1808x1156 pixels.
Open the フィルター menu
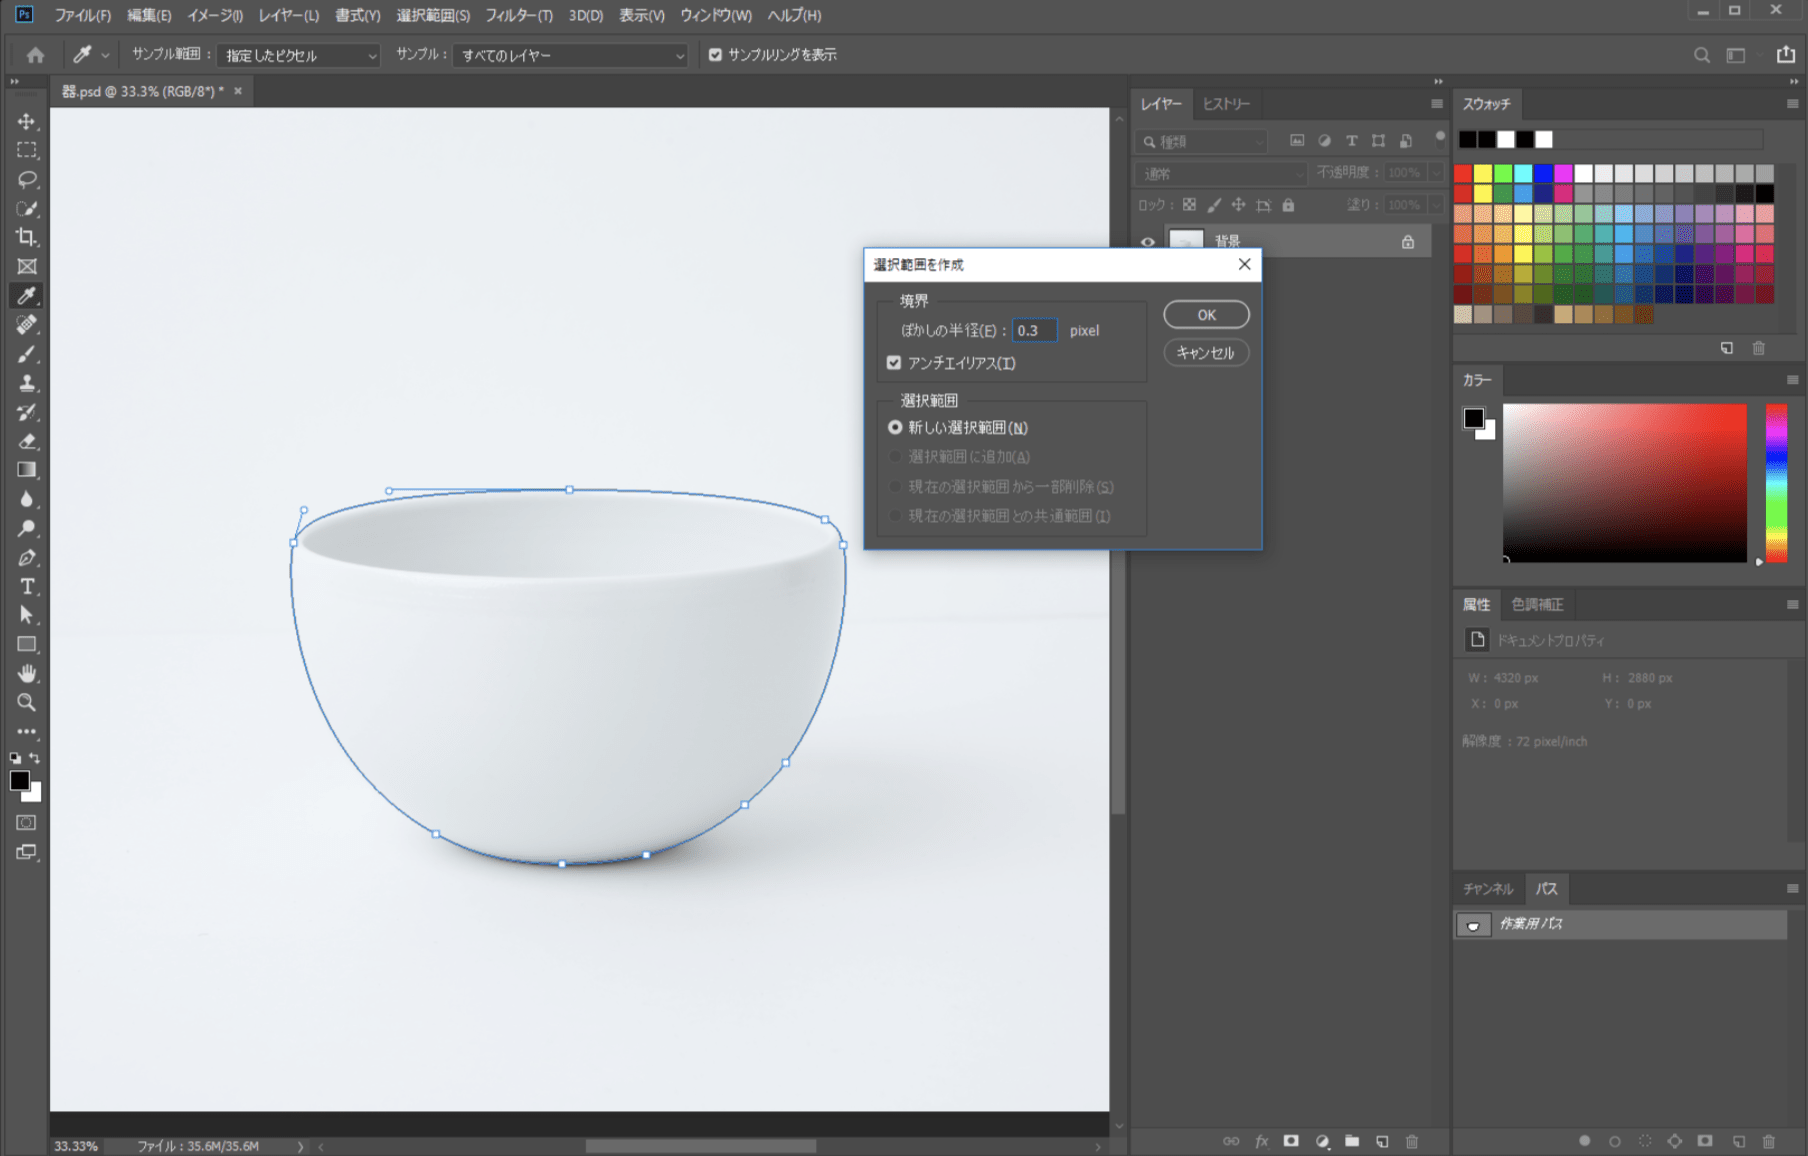coord(518,15)
